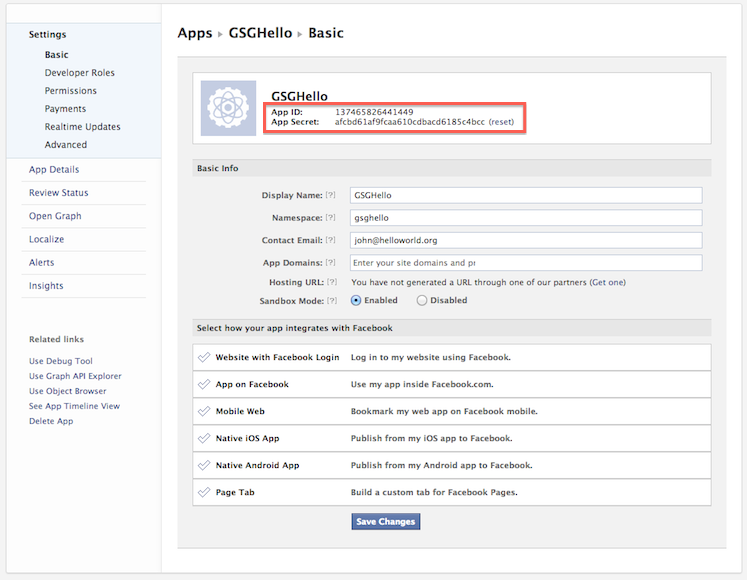Click Save Changes button
747x580 pixels.
(385, 521)
